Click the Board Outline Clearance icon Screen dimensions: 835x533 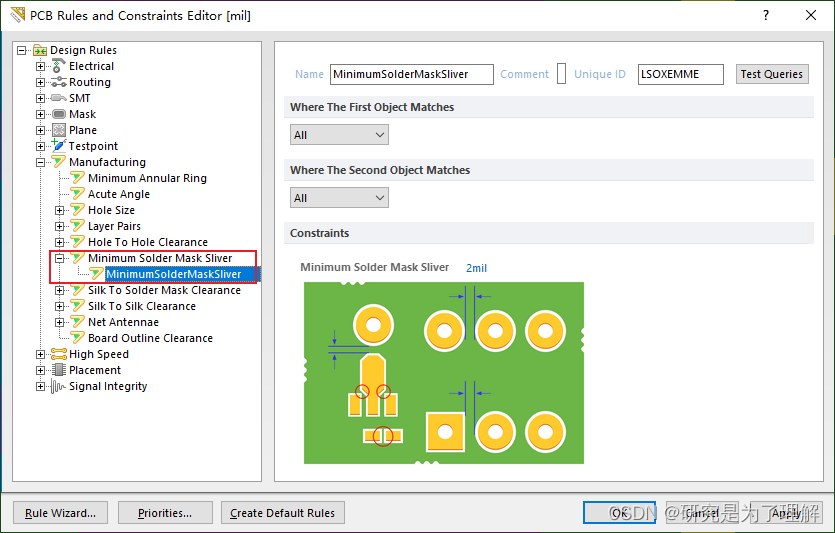coord(78,338)
